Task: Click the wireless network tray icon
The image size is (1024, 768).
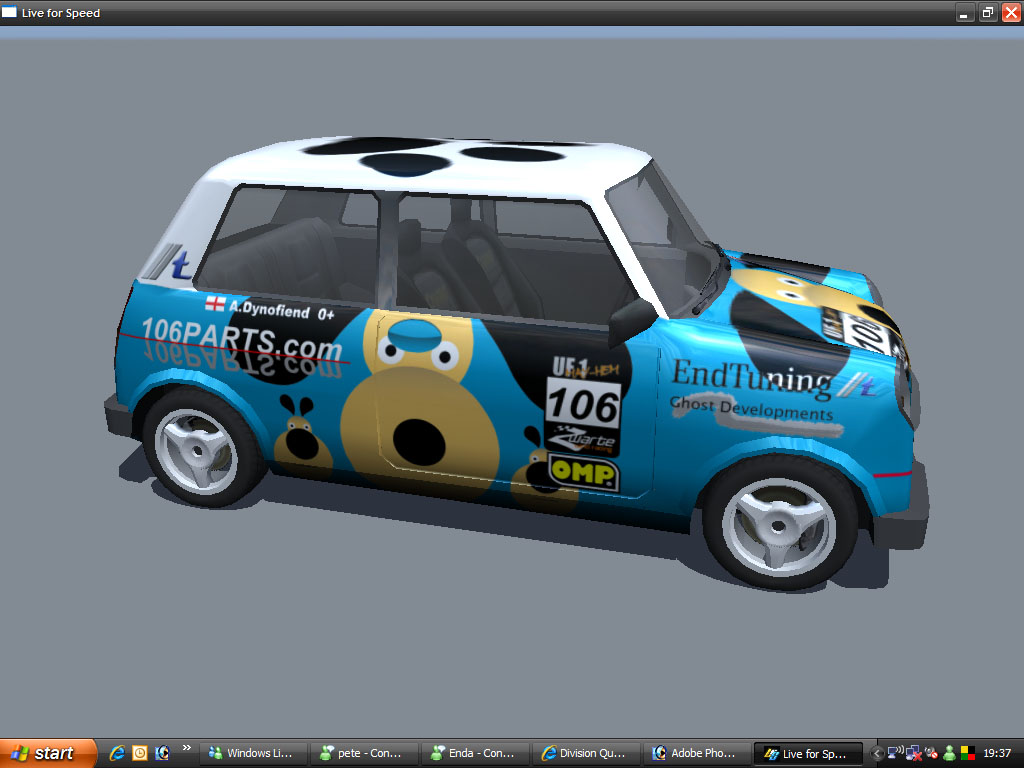Action: click(895, 753)
